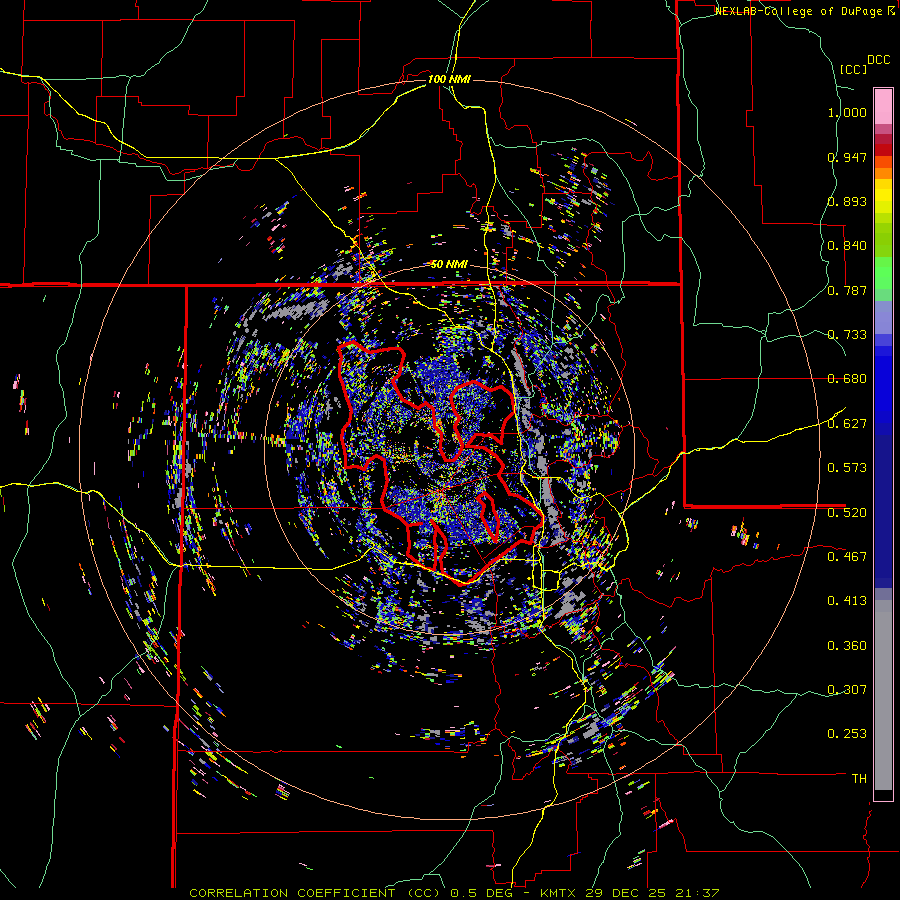Click the 0.840 legend value

(x=847, y=246)
